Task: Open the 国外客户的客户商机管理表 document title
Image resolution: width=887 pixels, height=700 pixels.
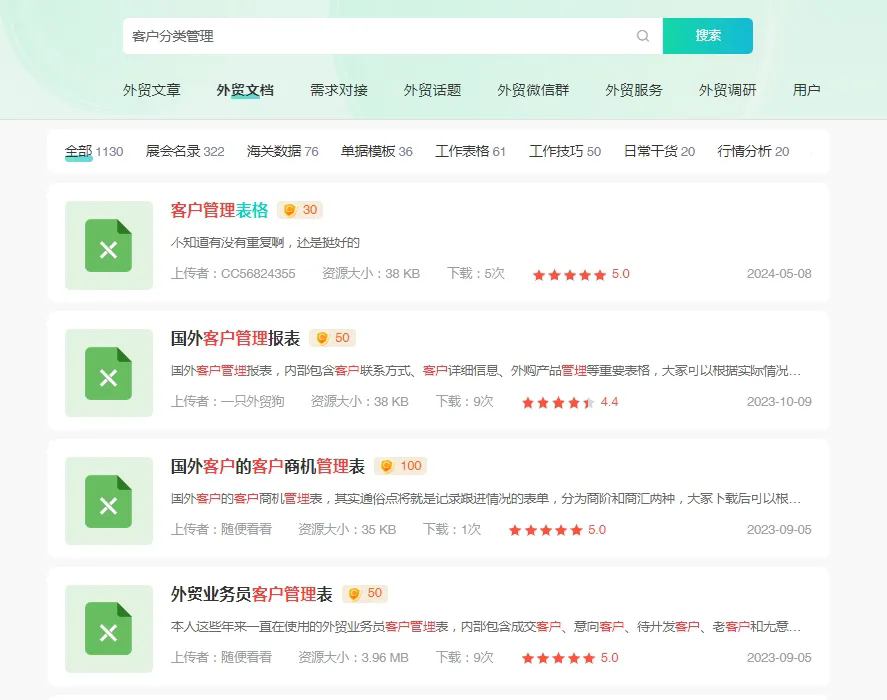Action: 268,466
